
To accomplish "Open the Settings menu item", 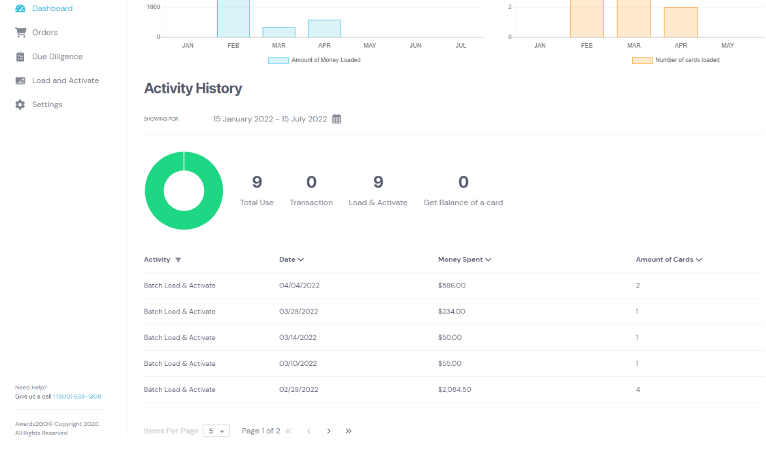I will point(47,105).
